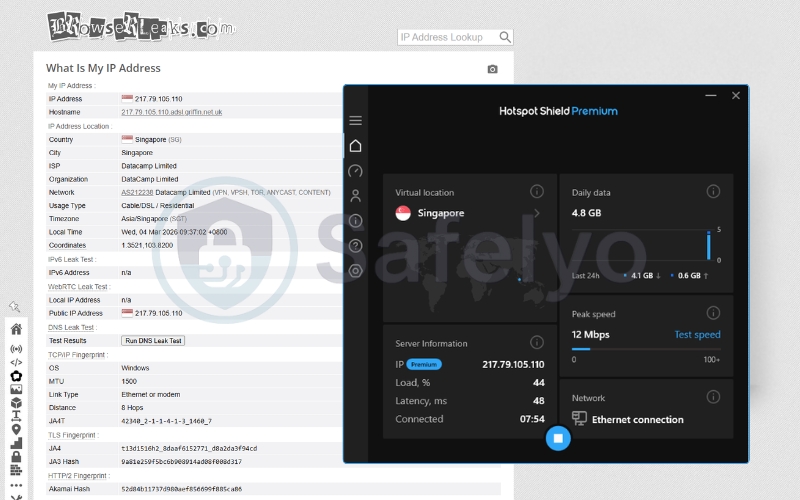800x500 pixels.
Task: Click the Test speed link
Action: 697,335
